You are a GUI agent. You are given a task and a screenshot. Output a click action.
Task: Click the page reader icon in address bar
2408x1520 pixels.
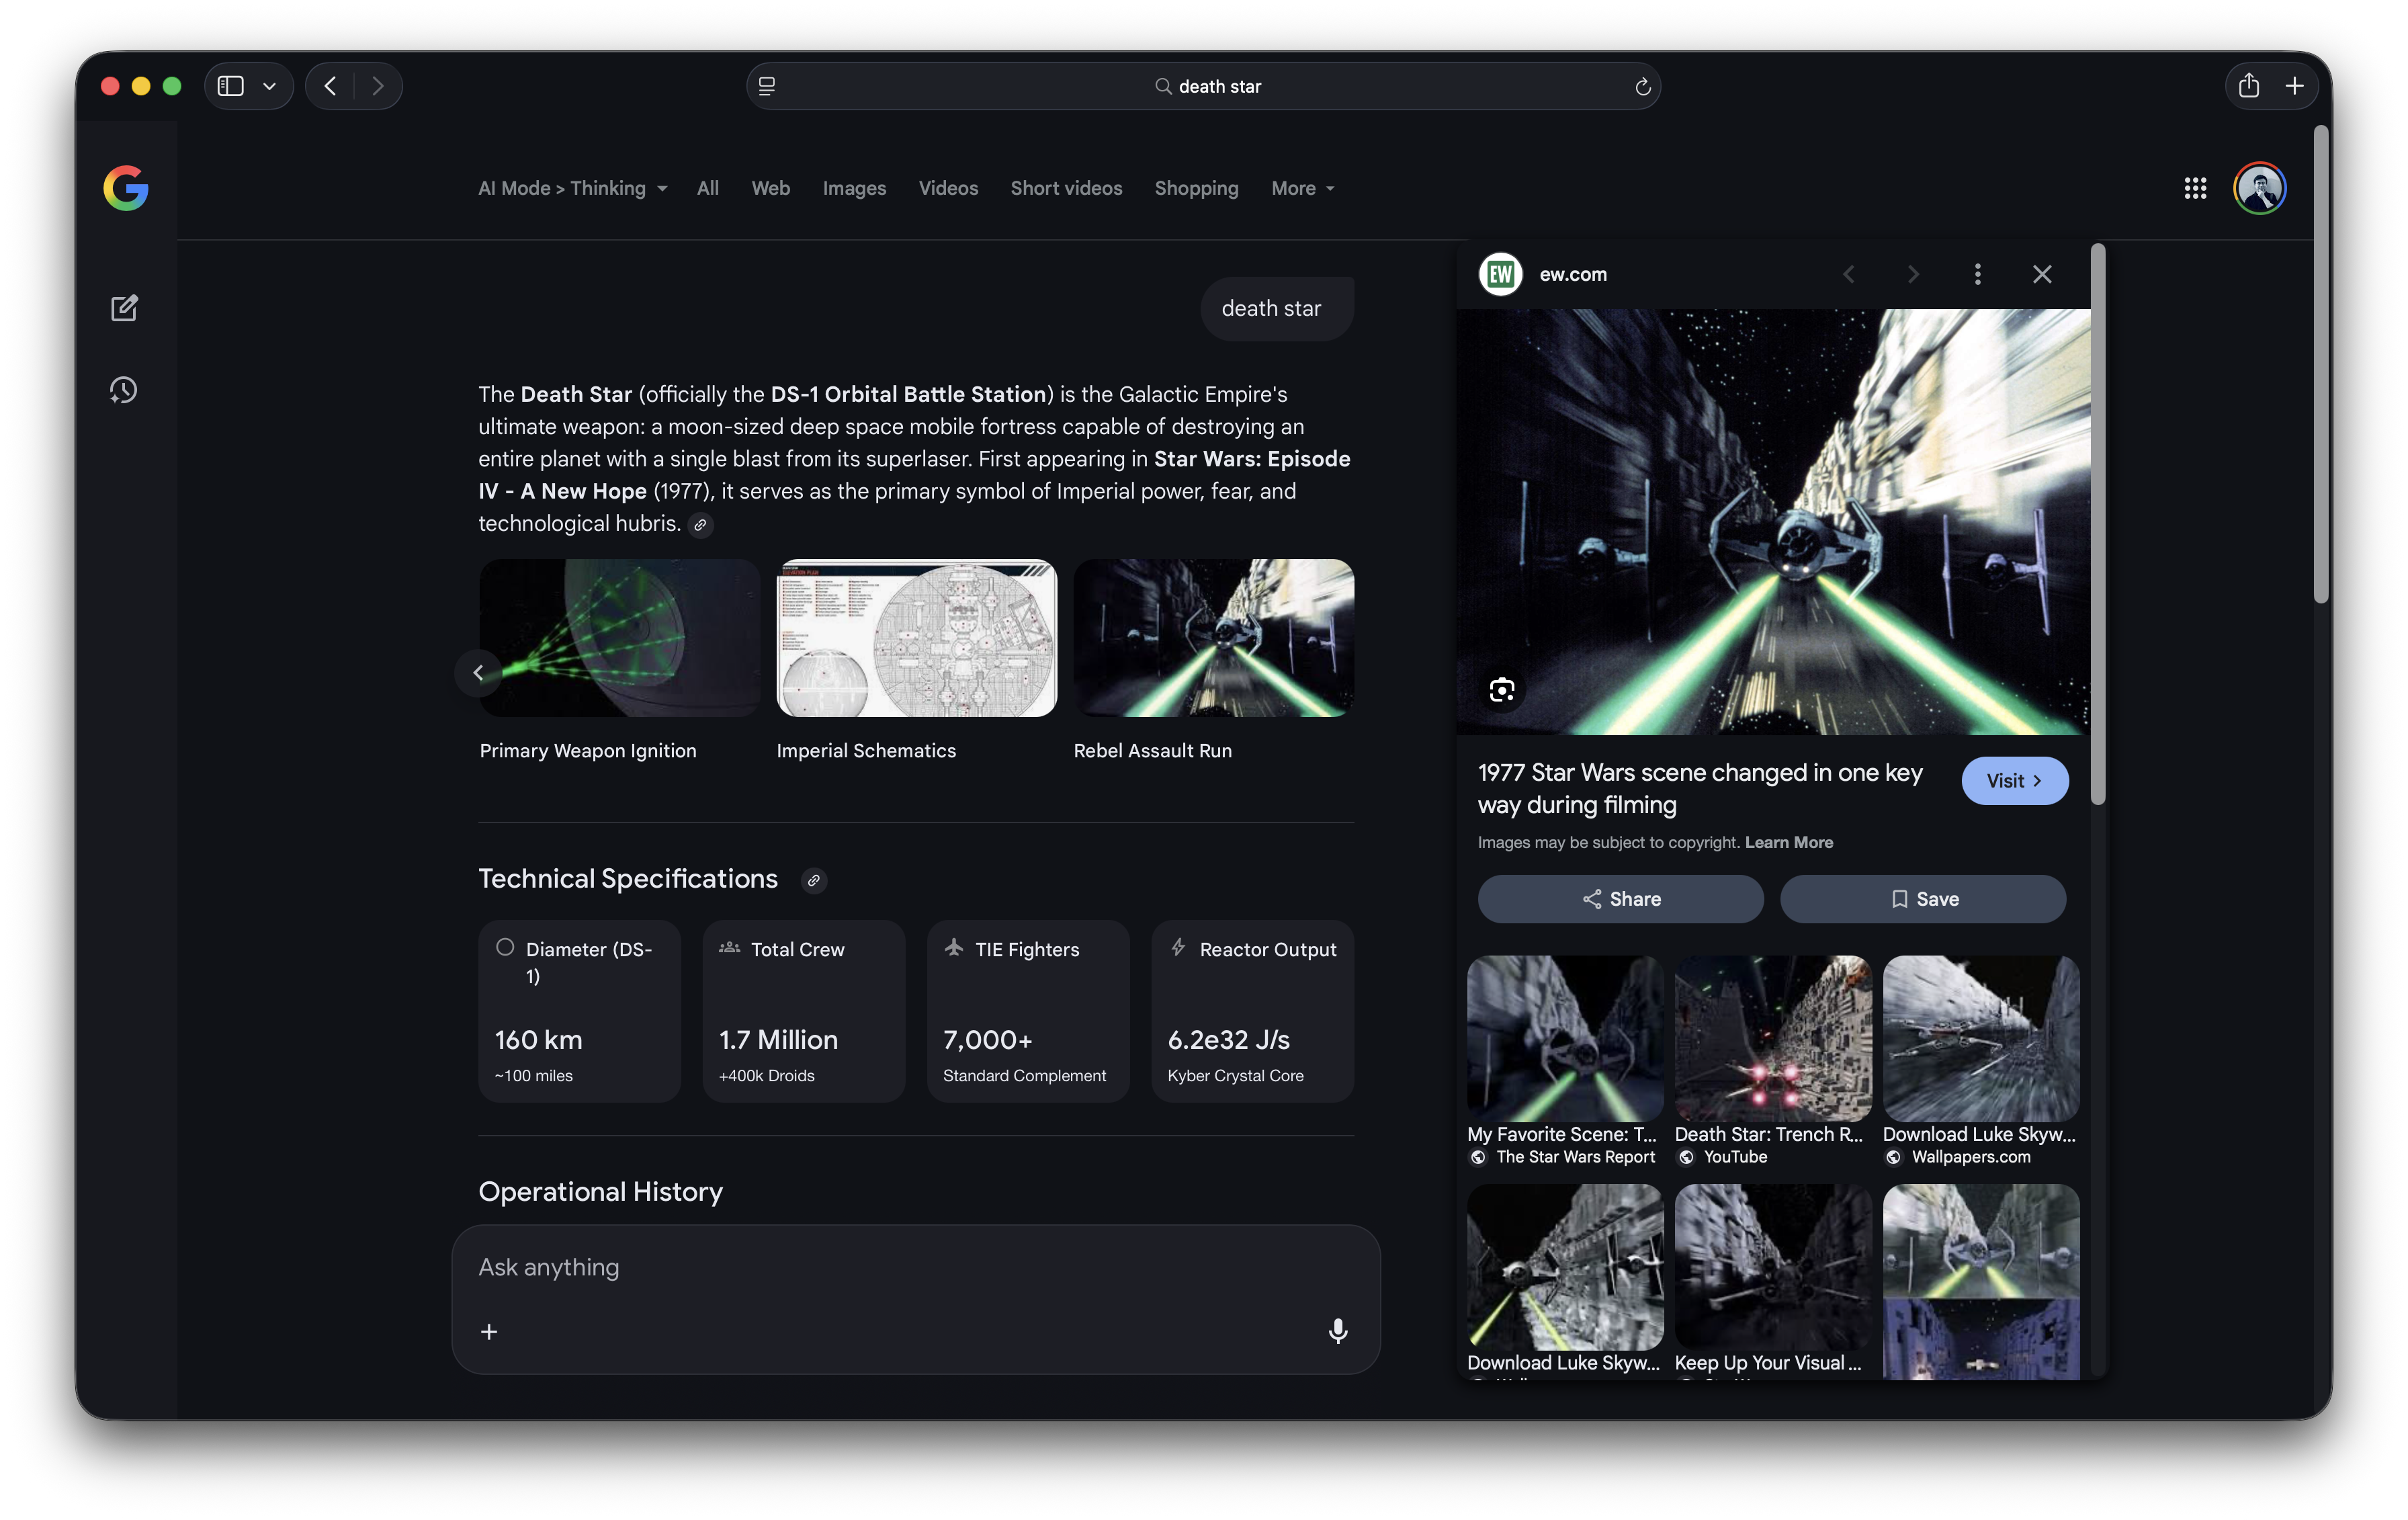click(767, 86)
